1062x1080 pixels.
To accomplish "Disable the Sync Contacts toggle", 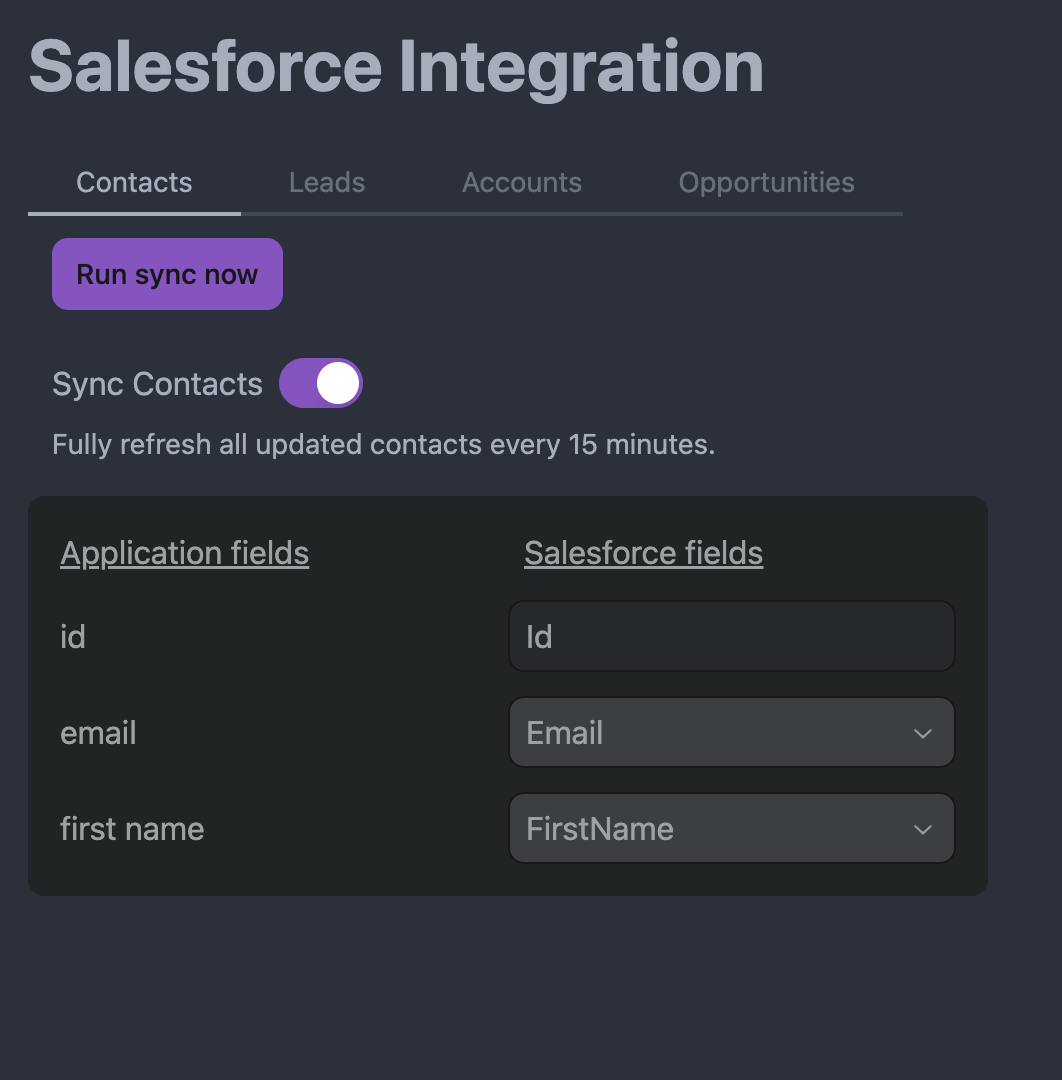I will tap(321, 383).
